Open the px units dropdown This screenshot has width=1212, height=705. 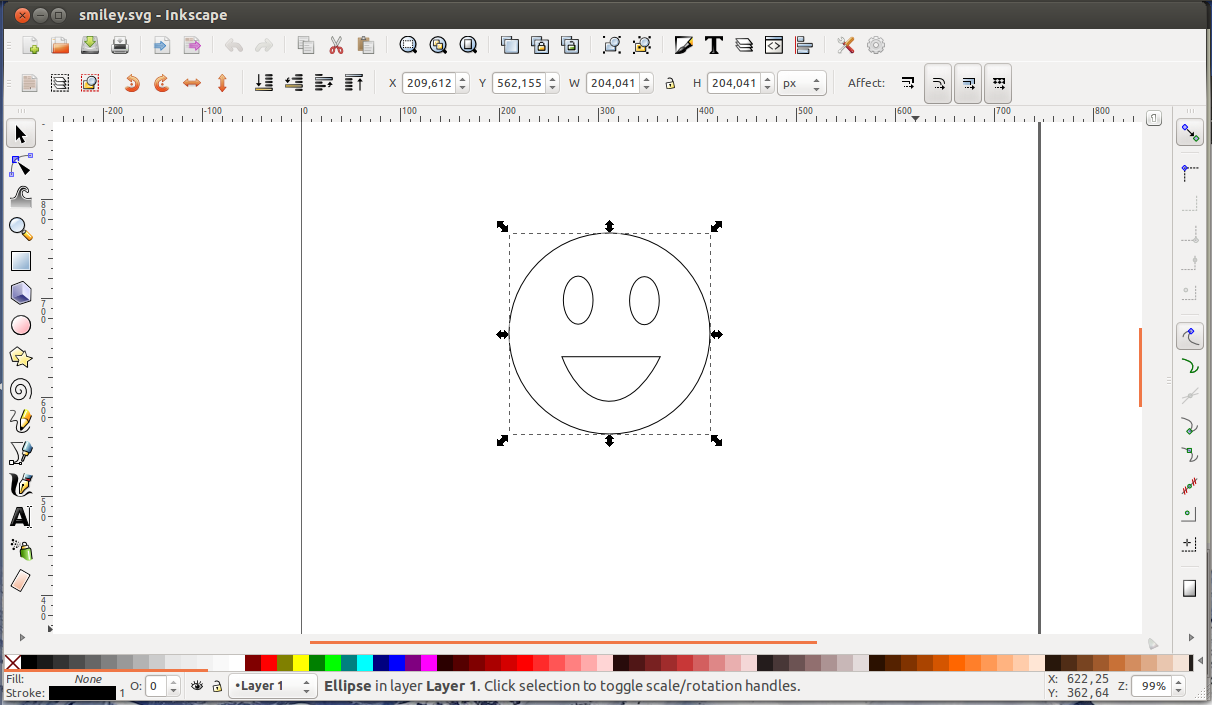(x=801, y=83)
